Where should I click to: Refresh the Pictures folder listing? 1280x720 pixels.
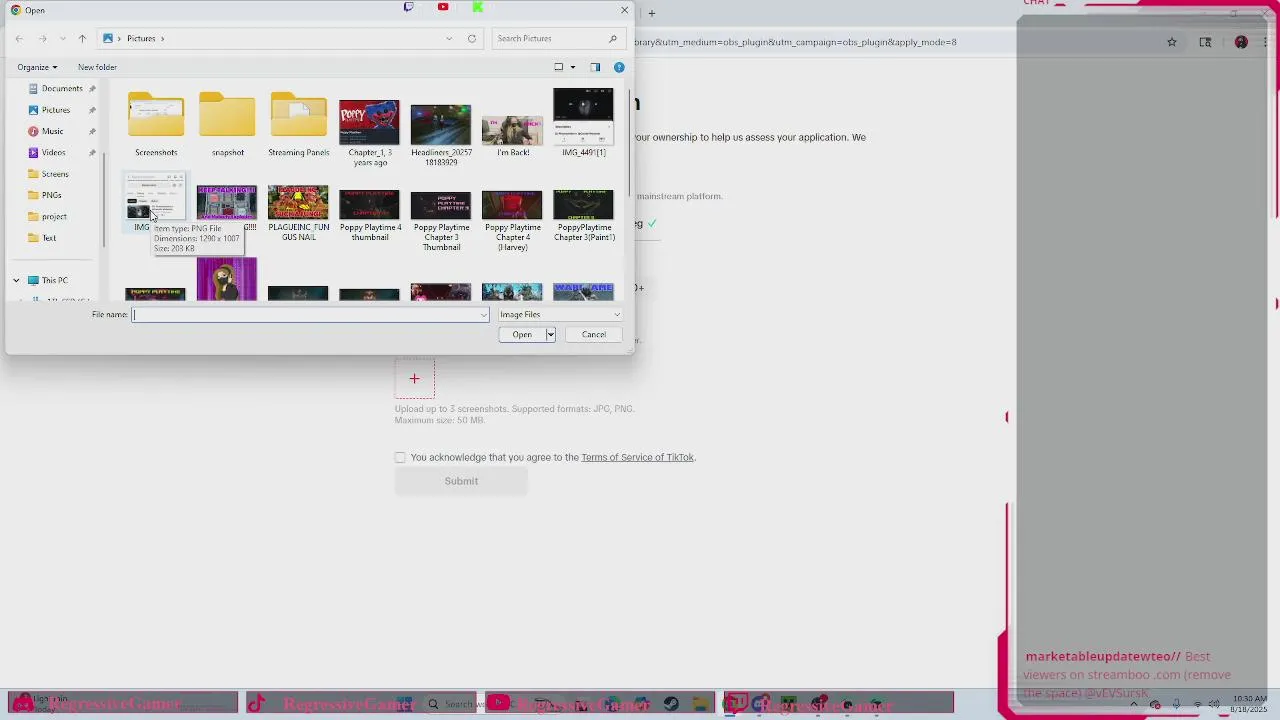tap(472, 38)
